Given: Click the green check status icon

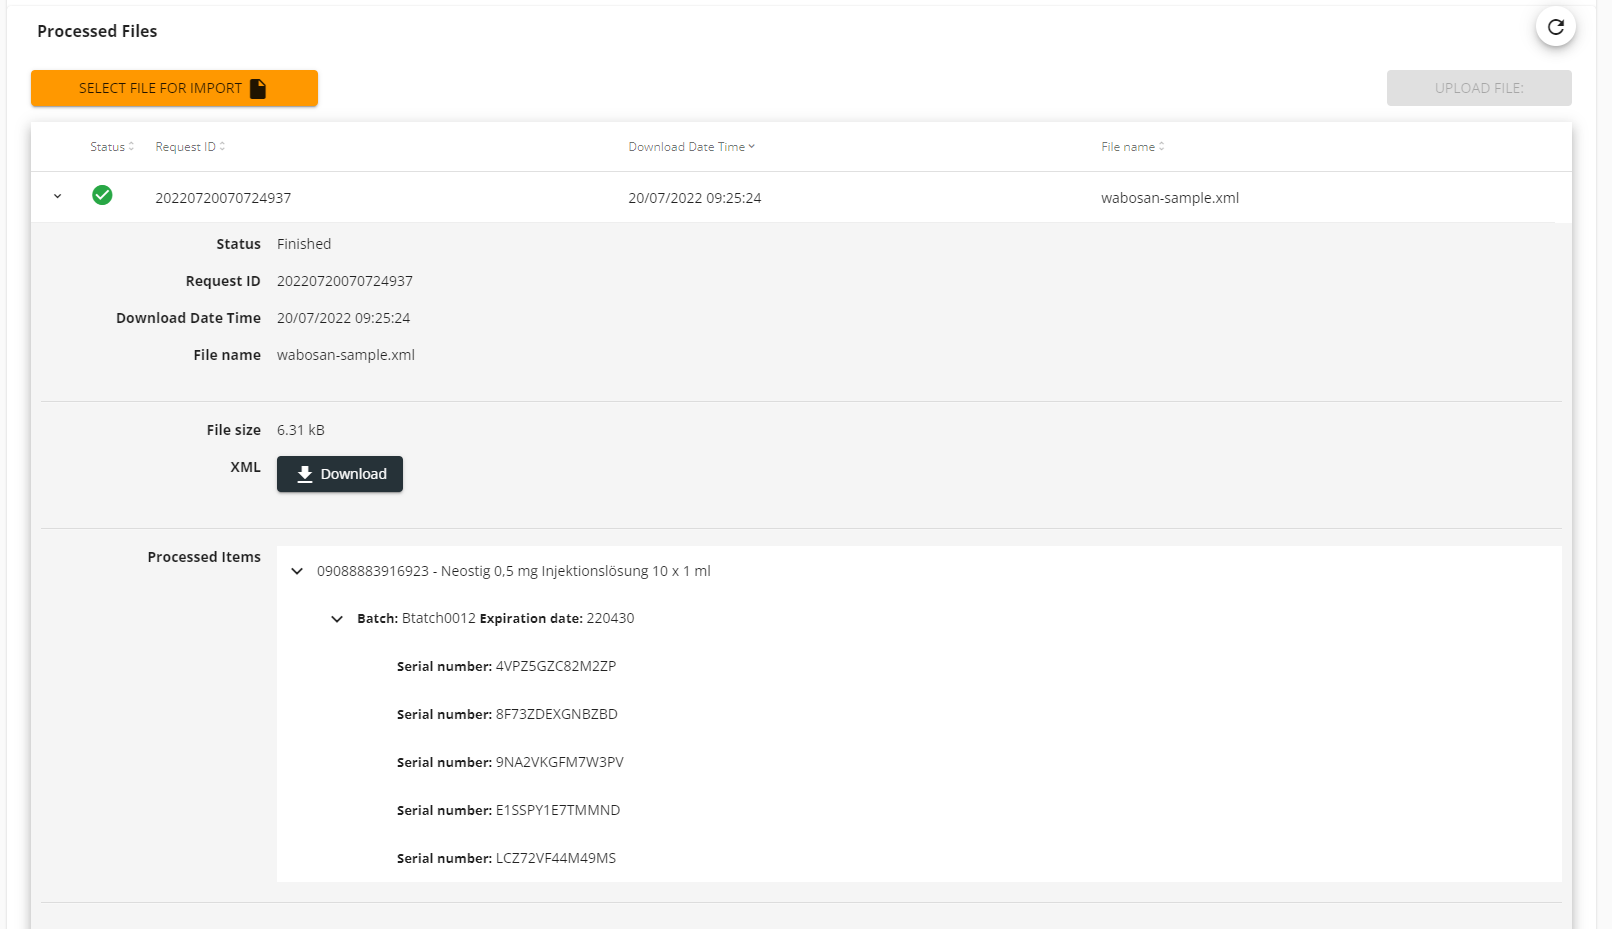Looking at the screenshot, I should (103, 196).
